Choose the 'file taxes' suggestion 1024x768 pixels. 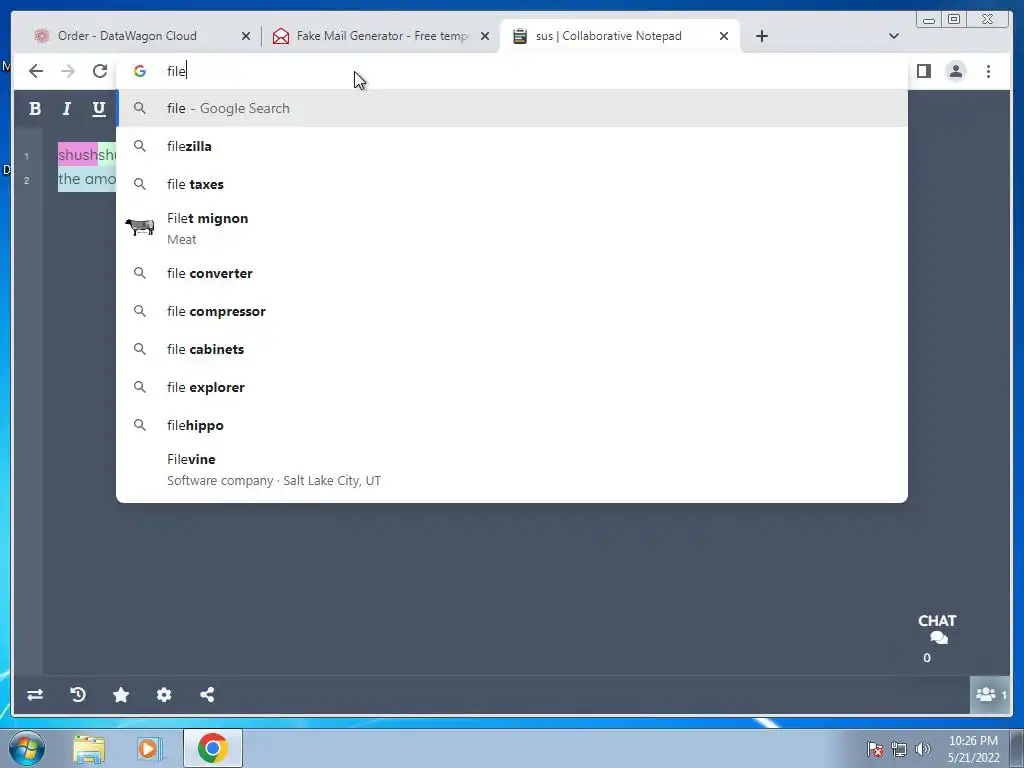click(512, 184)
